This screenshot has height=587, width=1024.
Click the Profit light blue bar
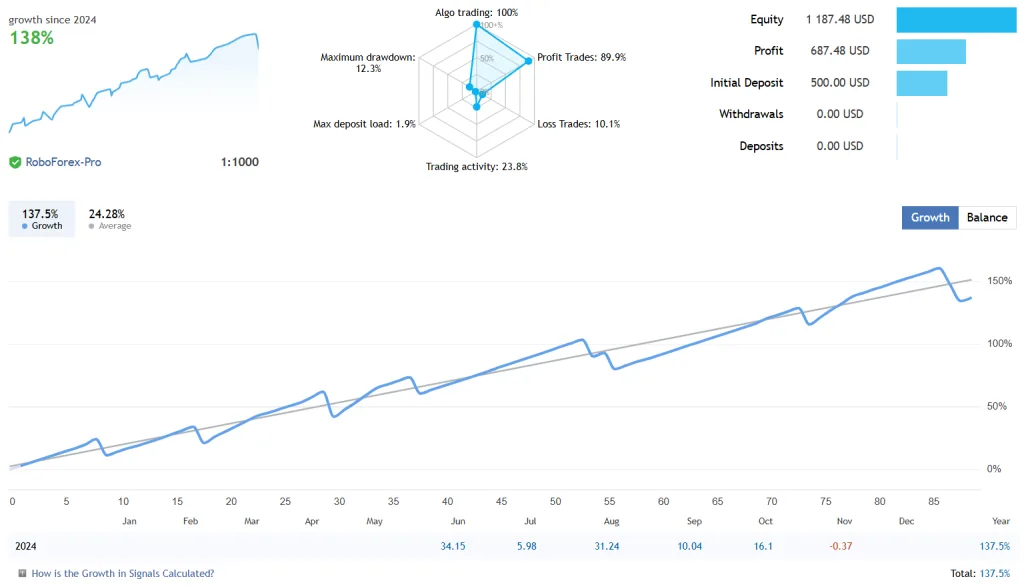click(x=931, y=52)
